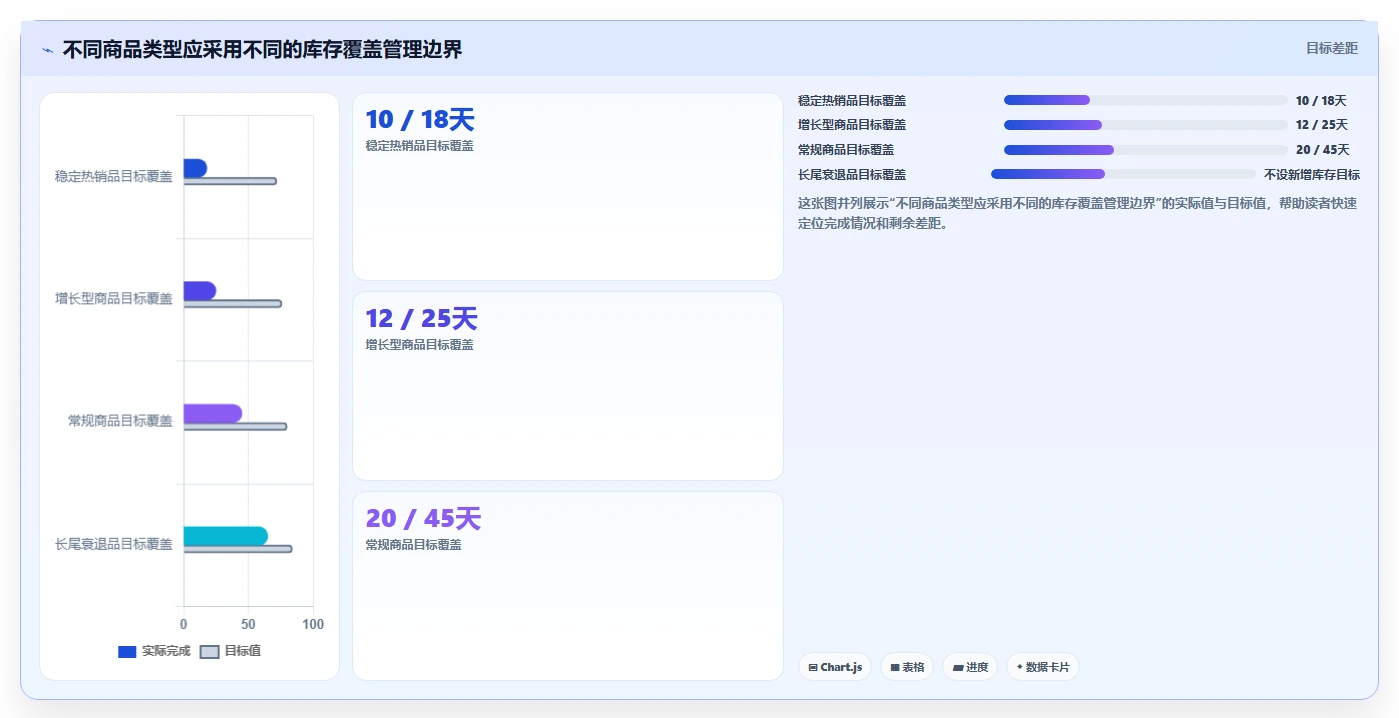The image size is (1399, 718).
Task: Click the progress bar for 增长型商品目标覆盖
Action: 1145,125
